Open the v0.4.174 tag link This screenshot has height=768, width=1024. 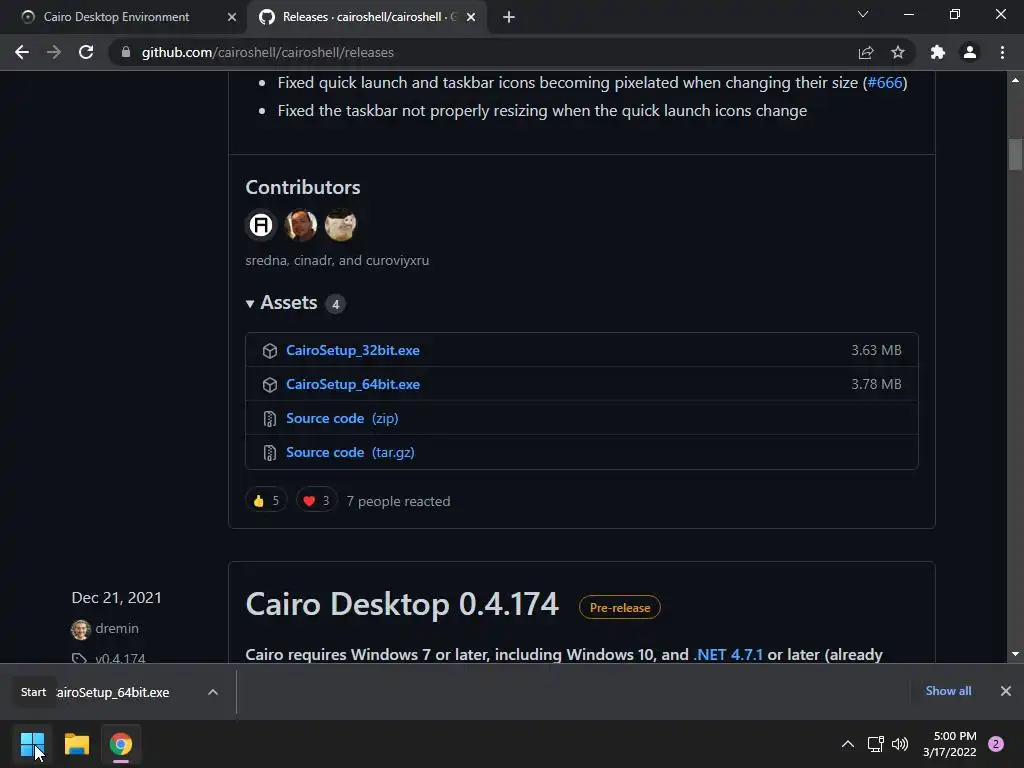[x=120, y=658]
